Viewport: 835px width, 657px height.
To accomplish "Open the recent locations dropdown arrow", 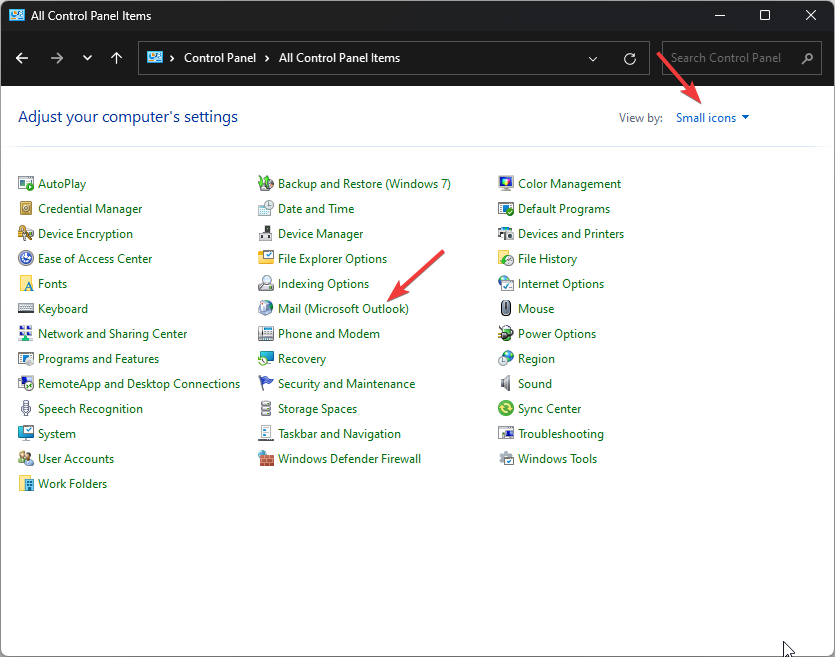I will point(87,58).
